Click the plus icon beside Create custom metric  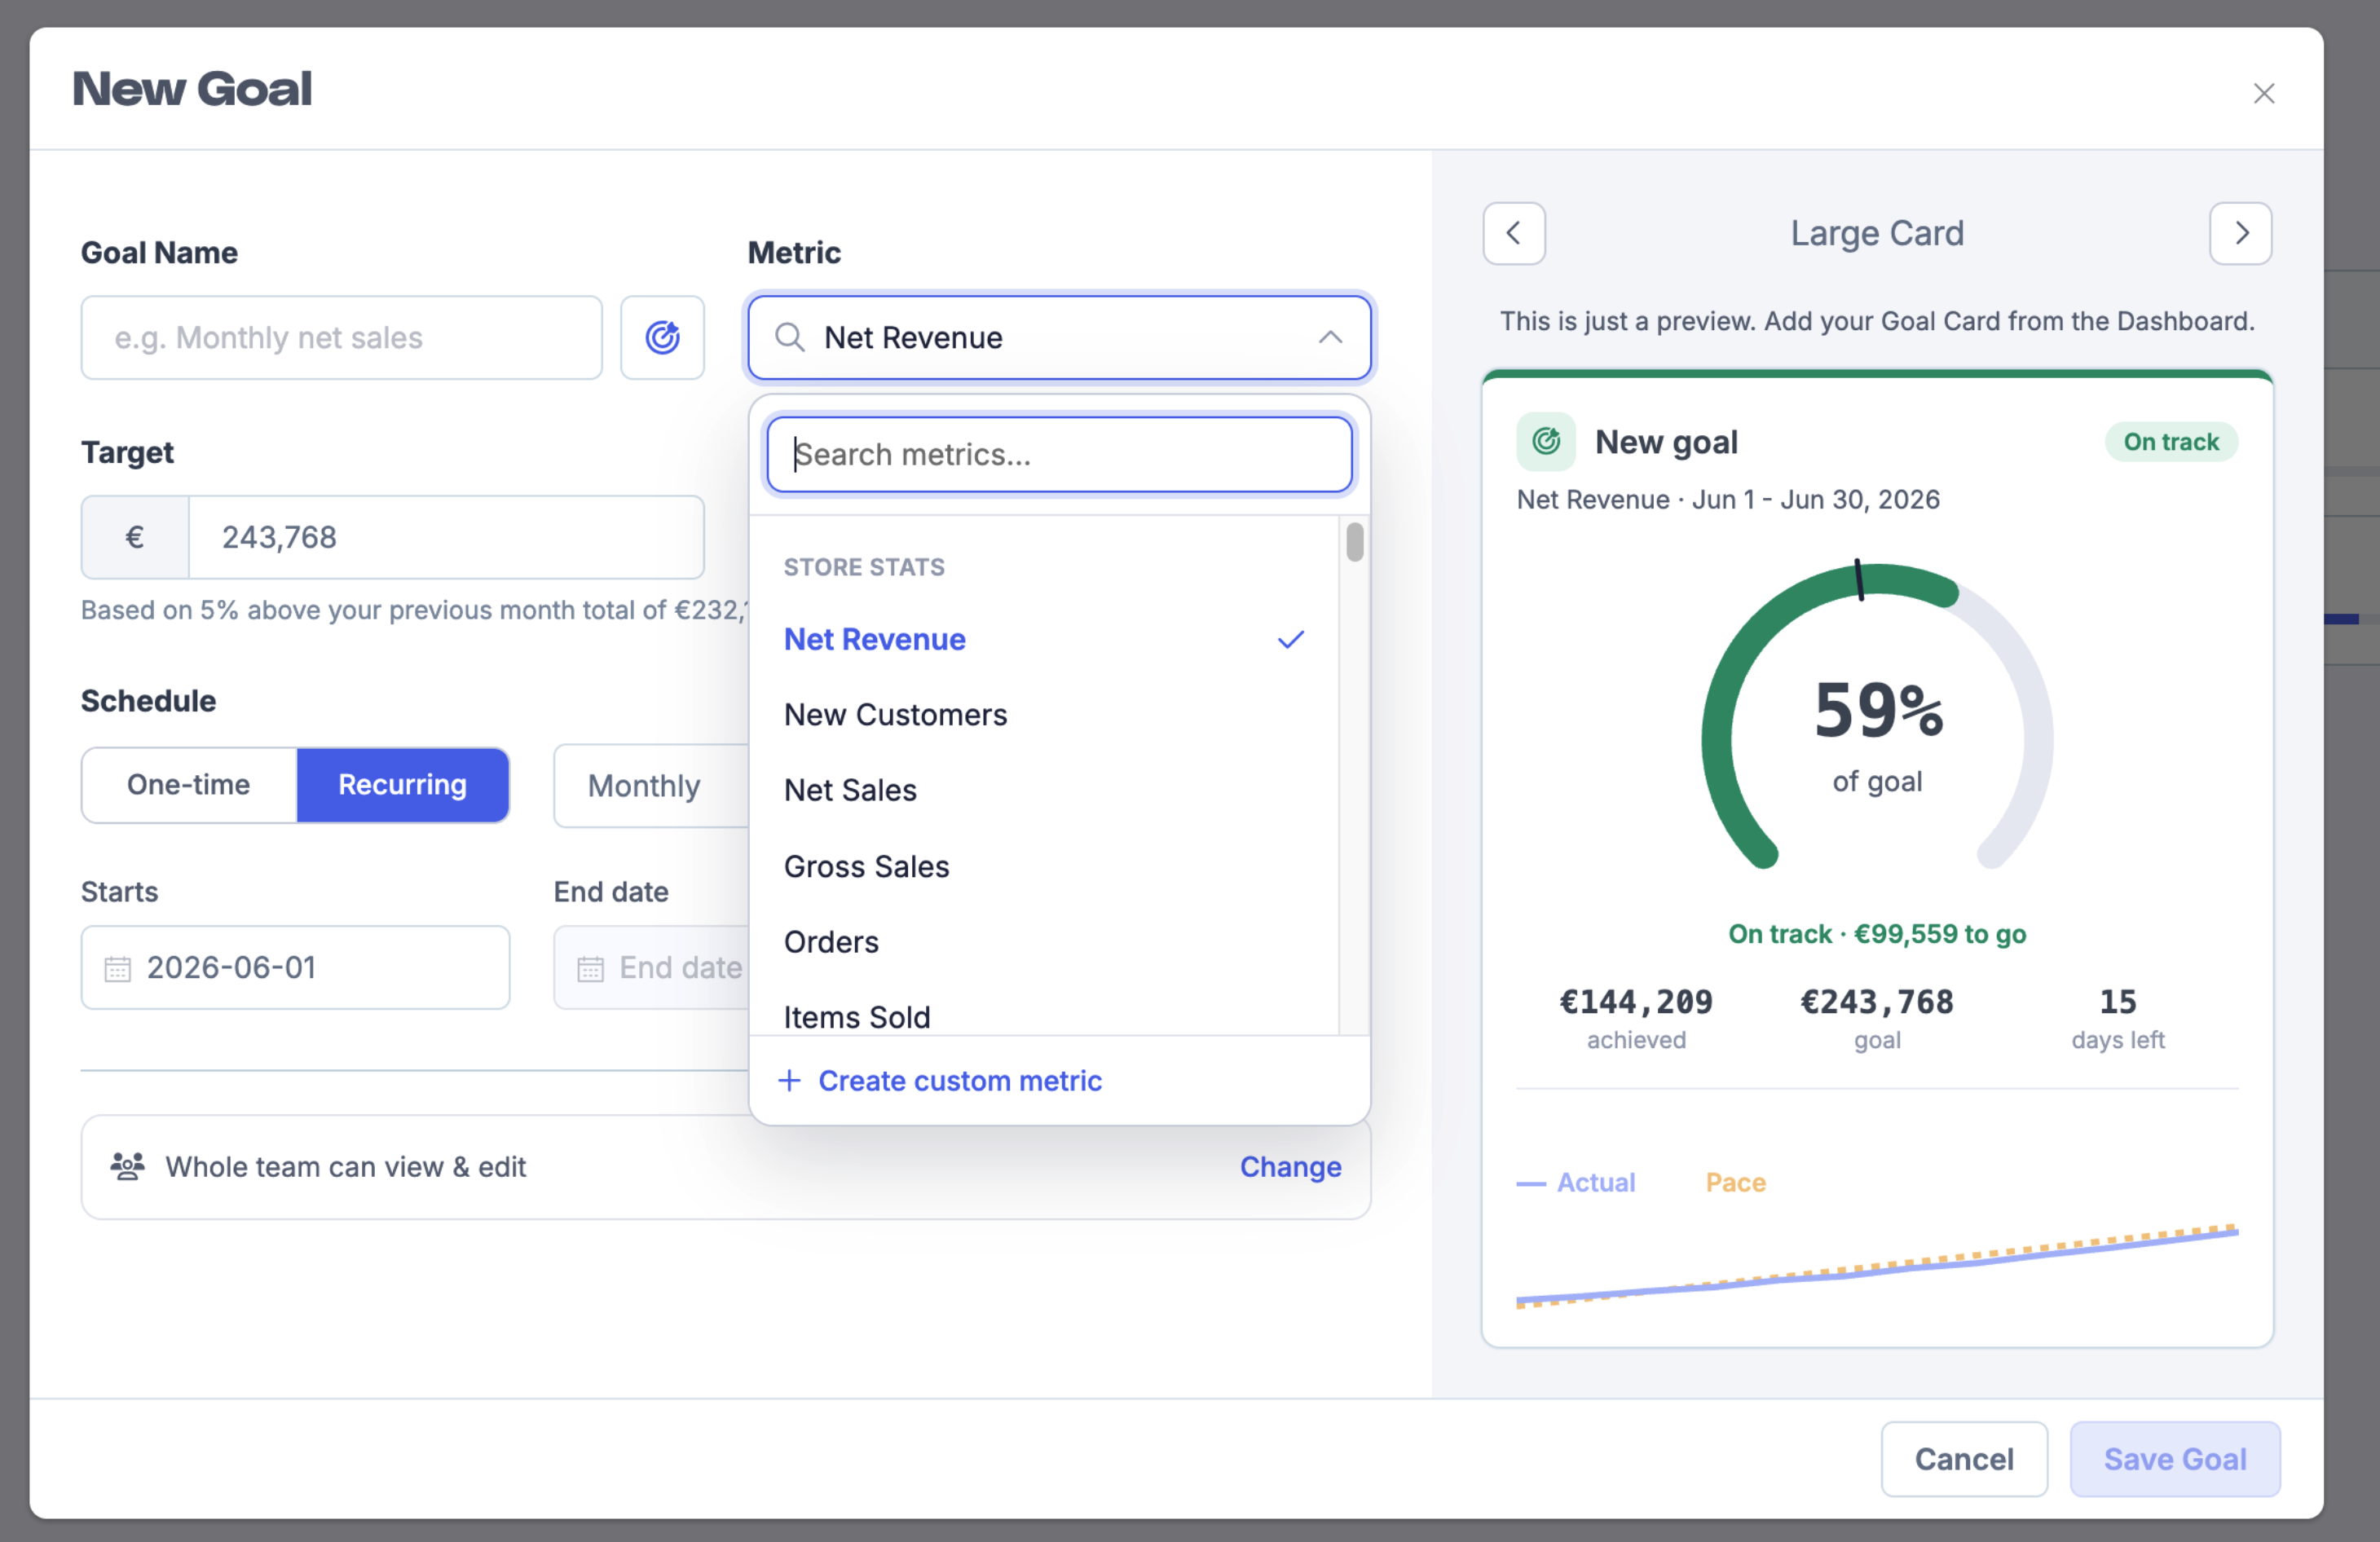coord(789,1080)
